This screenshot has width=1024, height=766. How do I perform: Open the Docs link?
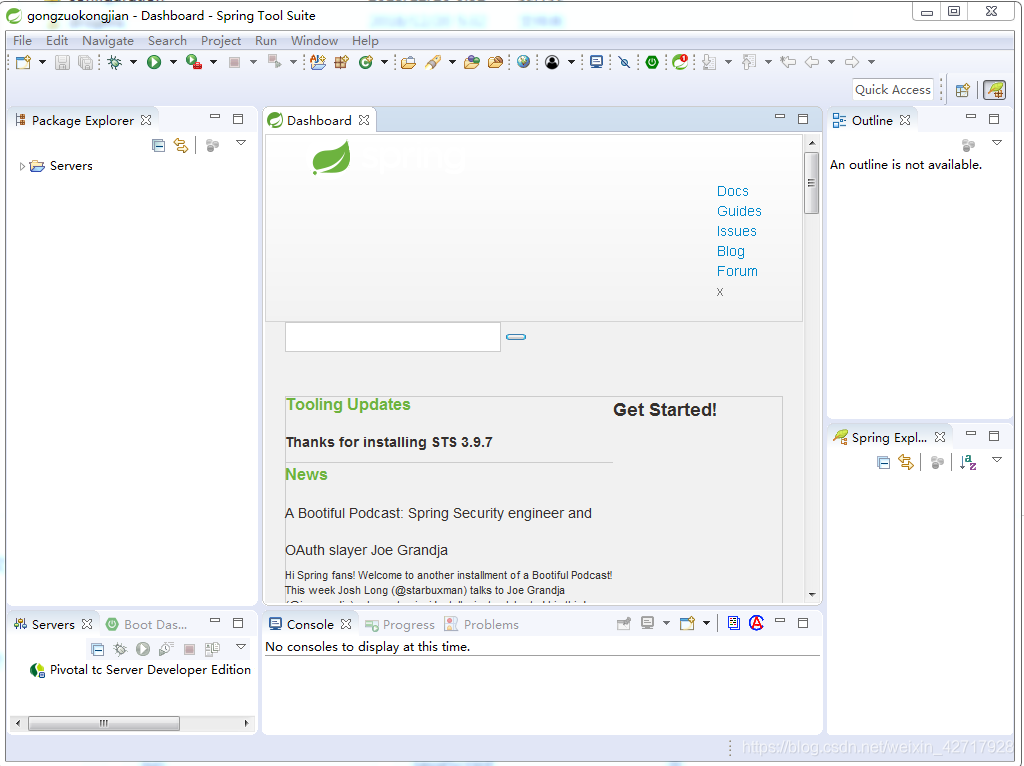tap(733, 191)
